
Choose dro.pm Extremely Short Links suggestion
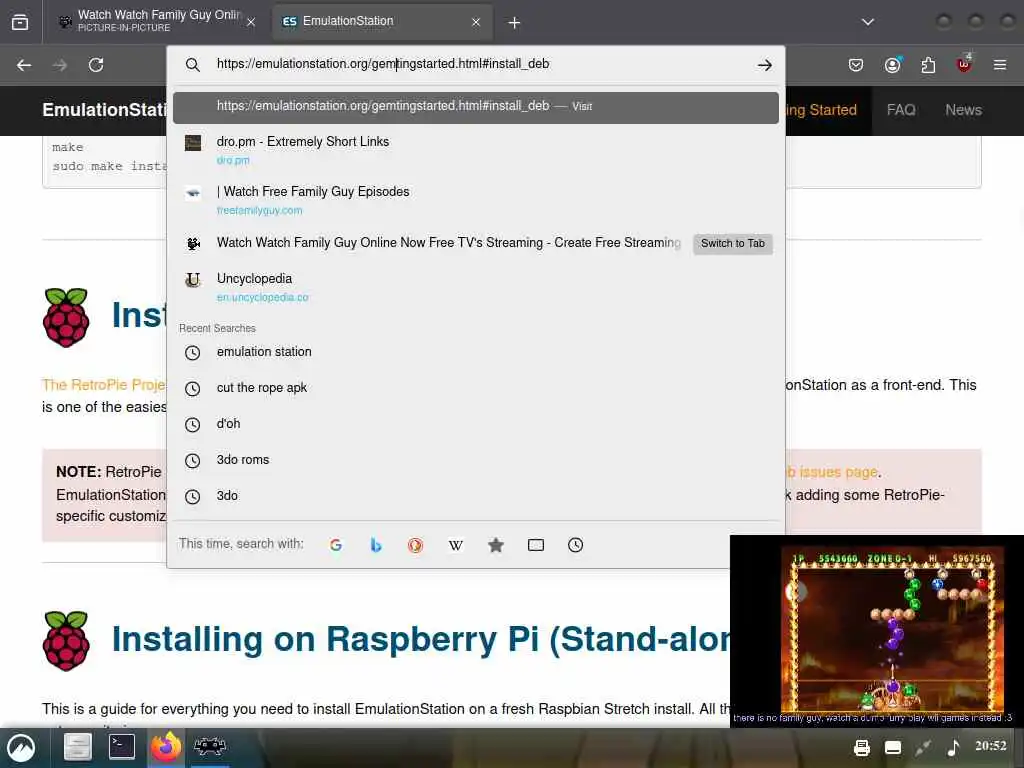coord(475,150)
